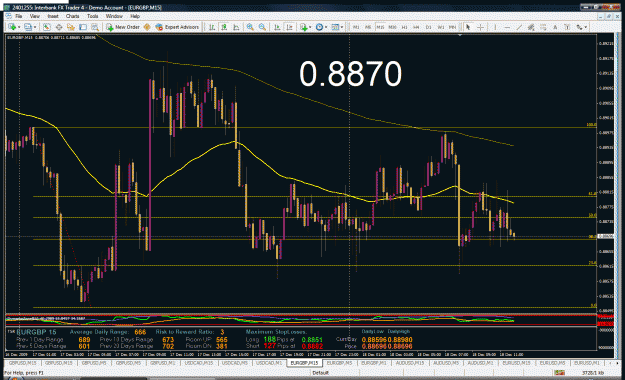This screenshot has height=380, width=625.
Task: Set timeframe to H1
Action: [405, 27]
